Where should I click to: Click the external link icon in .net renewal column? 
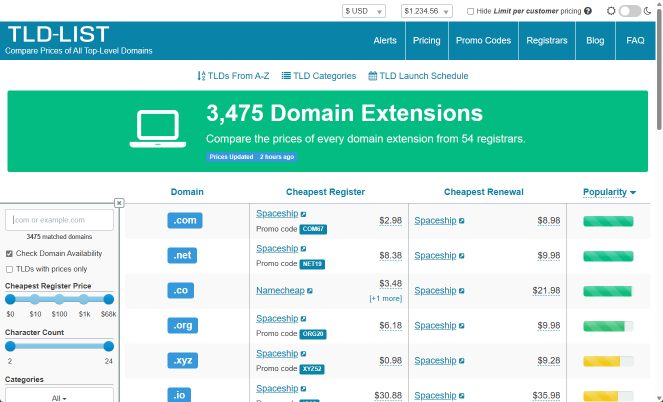[461, 256]
